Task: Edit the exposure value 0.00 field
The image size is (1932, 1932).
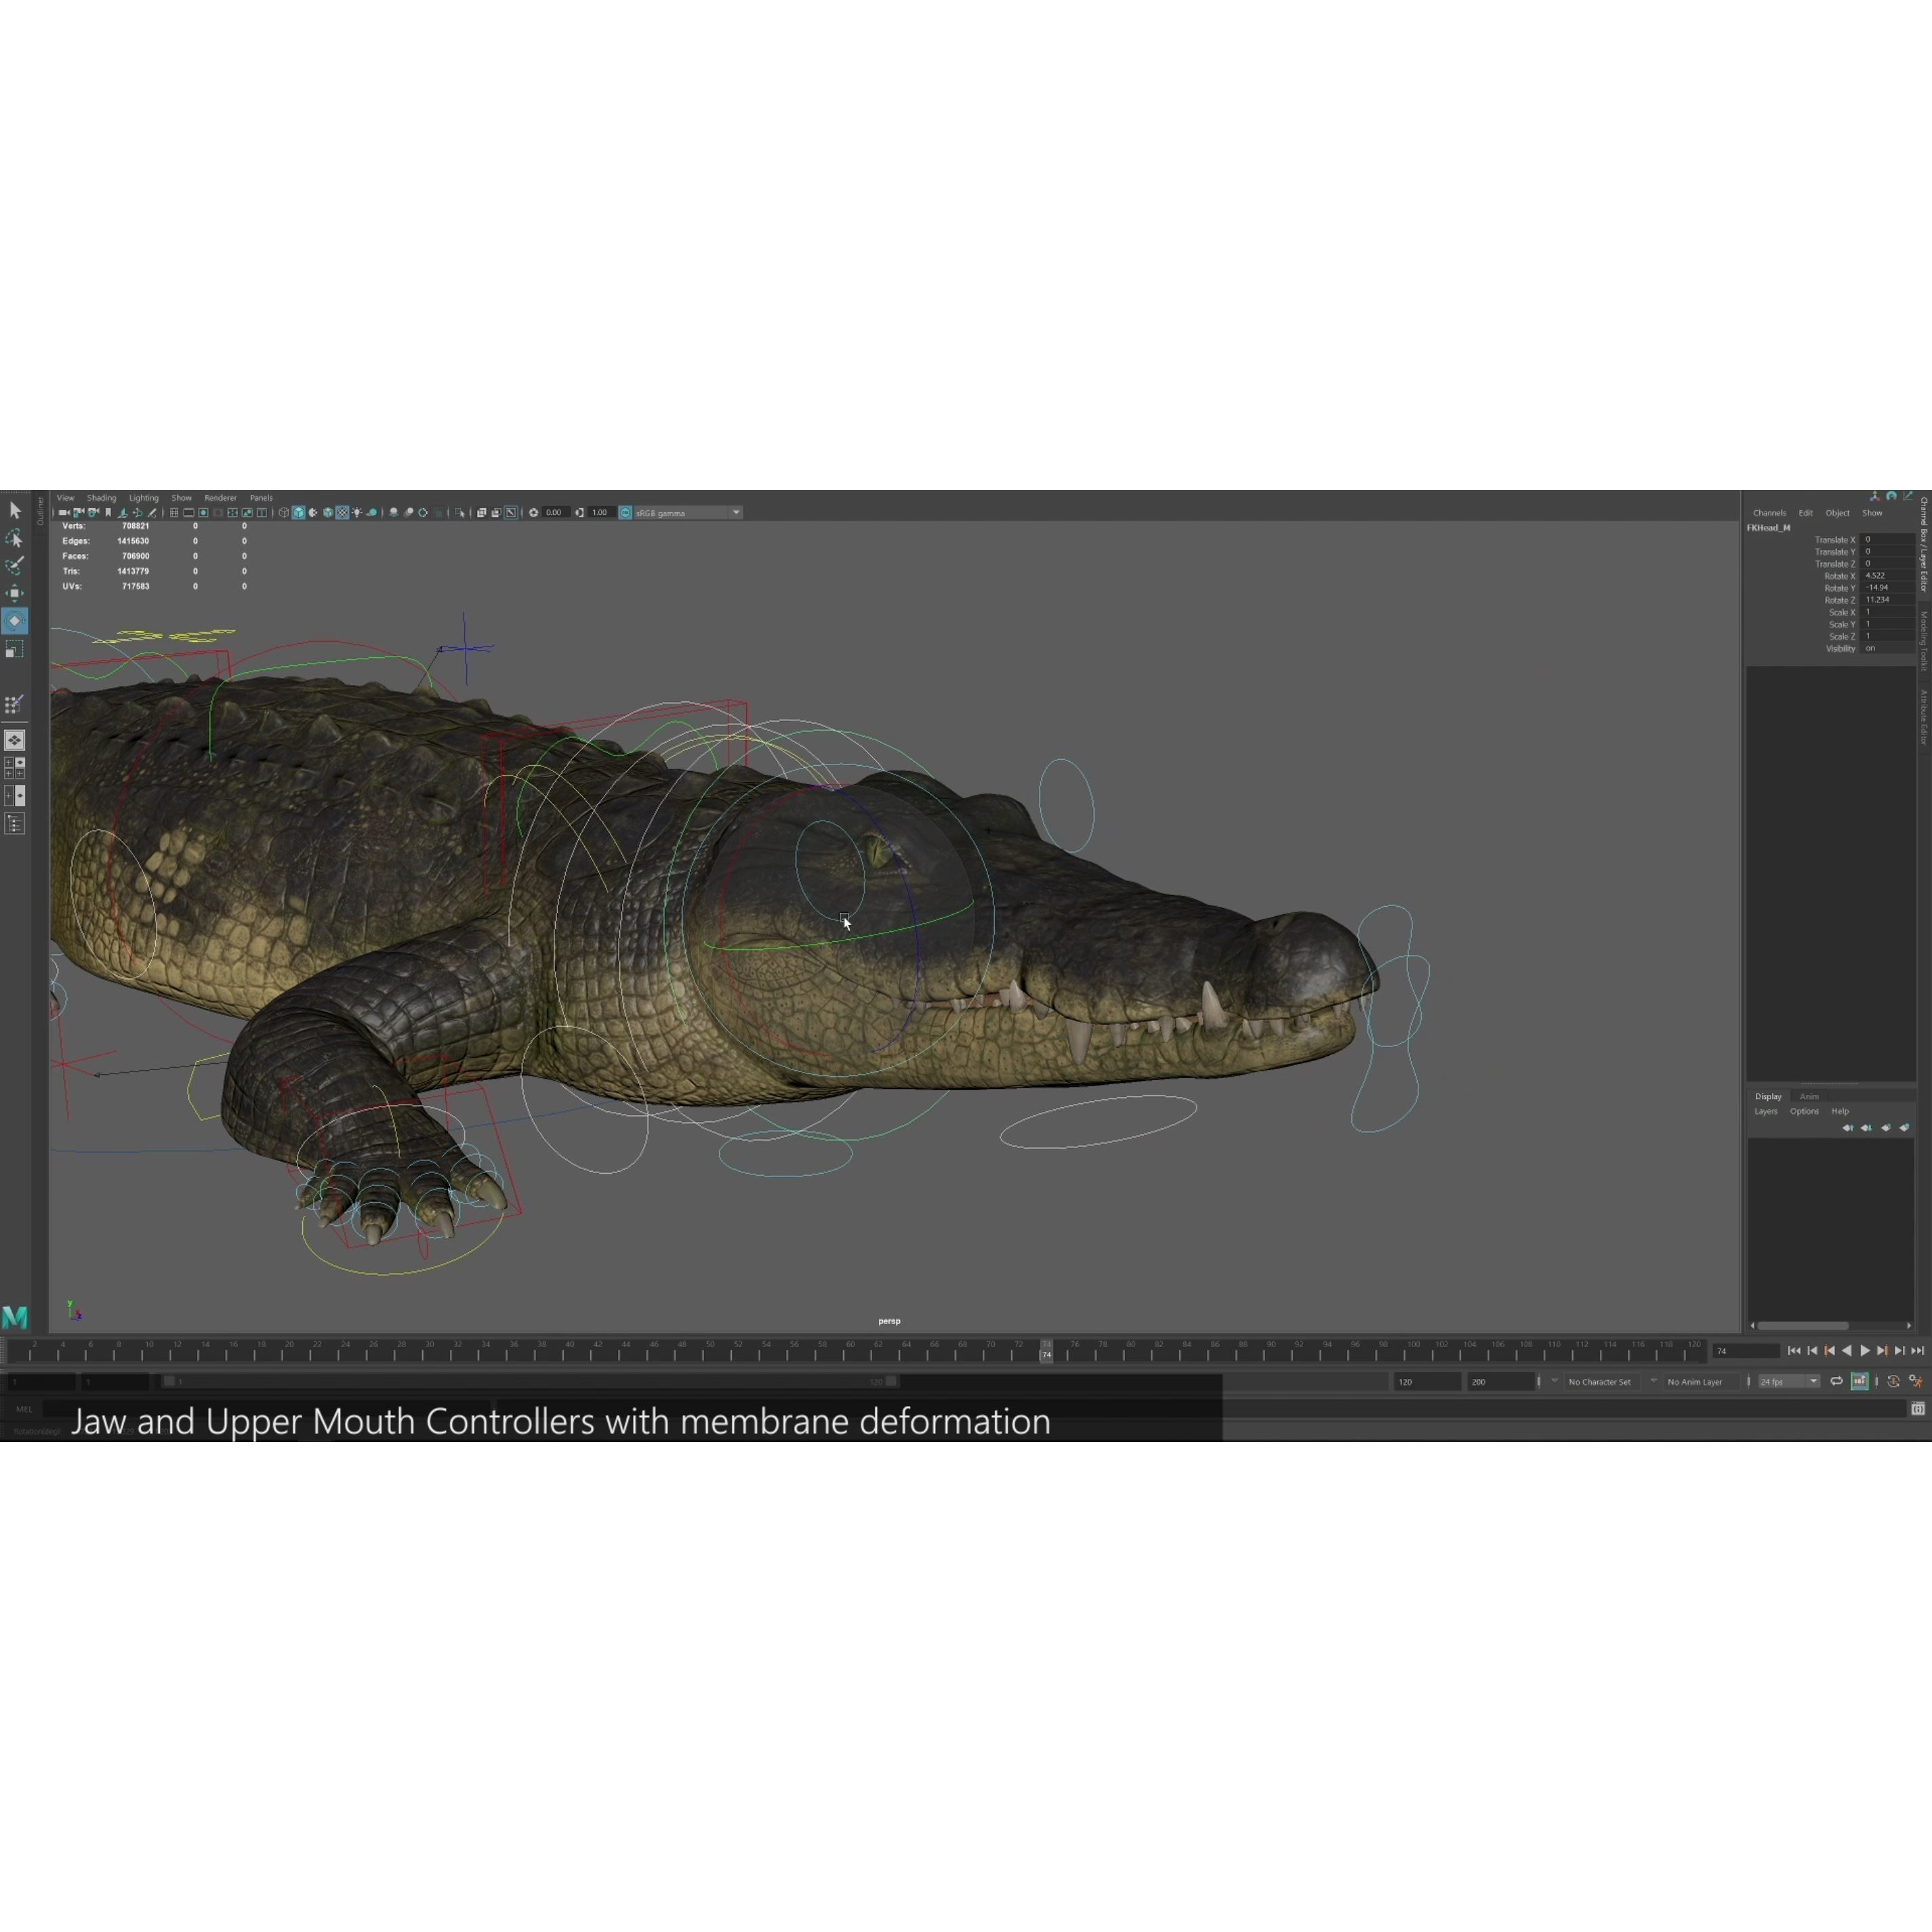Action: click(x=556, y=513)
